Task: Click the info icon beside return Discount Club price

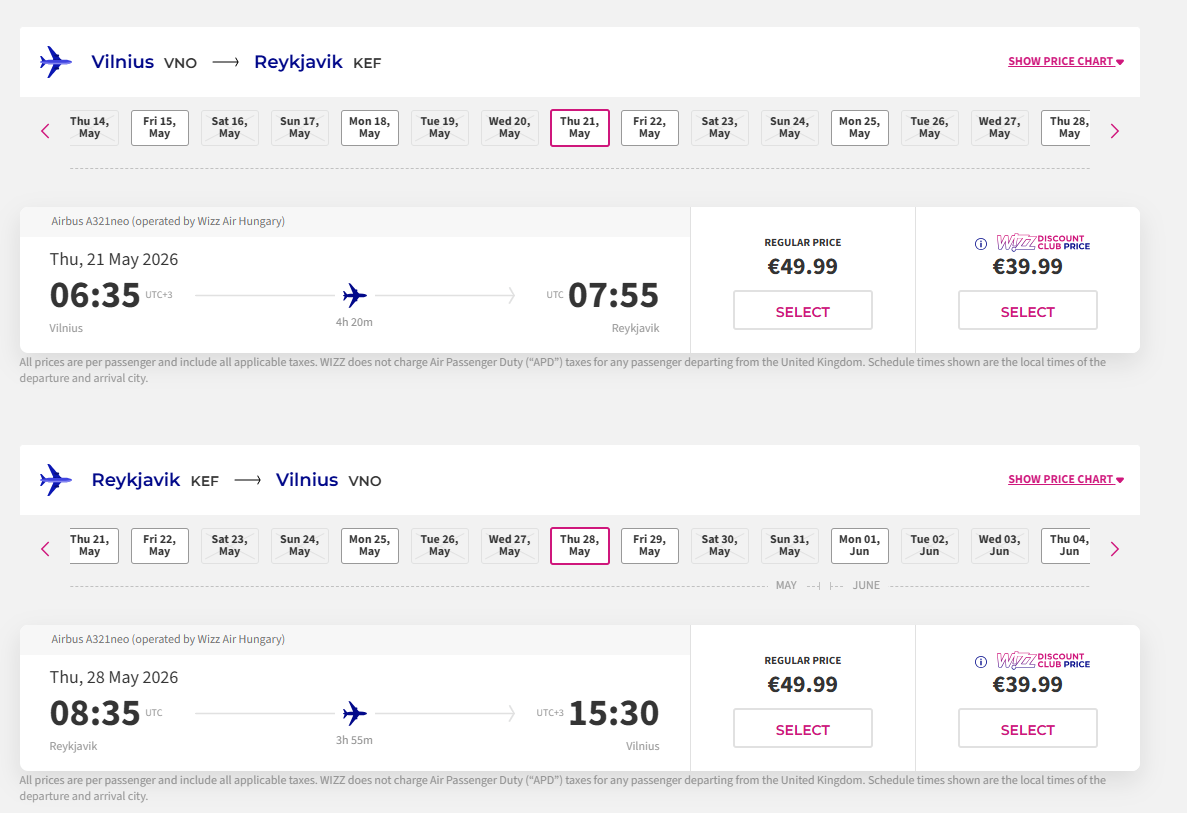Action: [981, 661]
